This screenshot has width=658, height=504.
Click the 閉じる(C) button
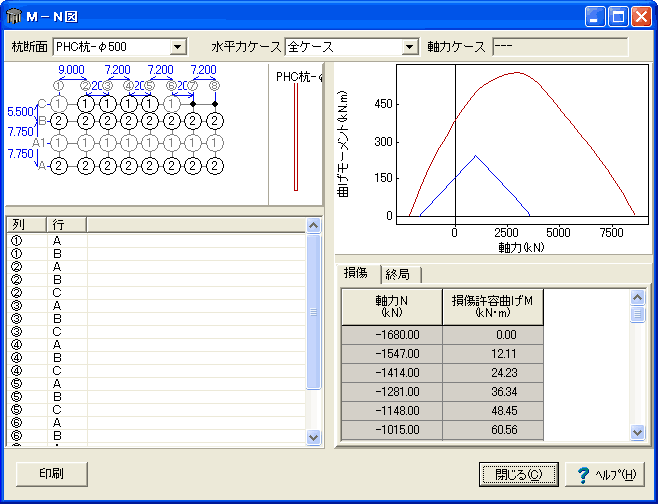(x=519, y=474)
